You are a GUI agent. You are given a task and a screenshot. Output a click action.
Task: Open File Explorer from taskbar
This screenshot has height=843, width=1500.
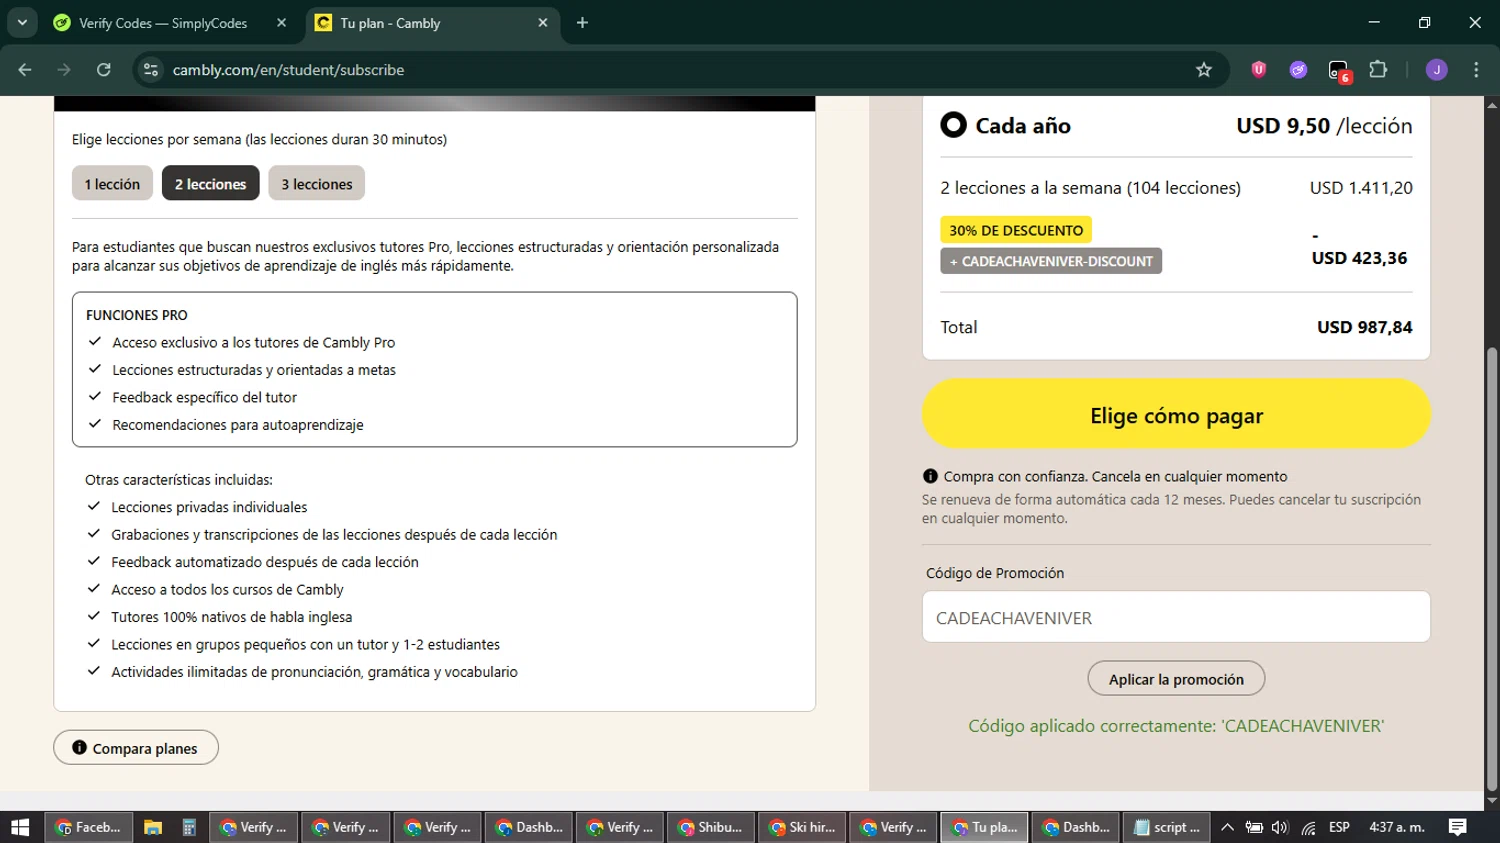152,827
